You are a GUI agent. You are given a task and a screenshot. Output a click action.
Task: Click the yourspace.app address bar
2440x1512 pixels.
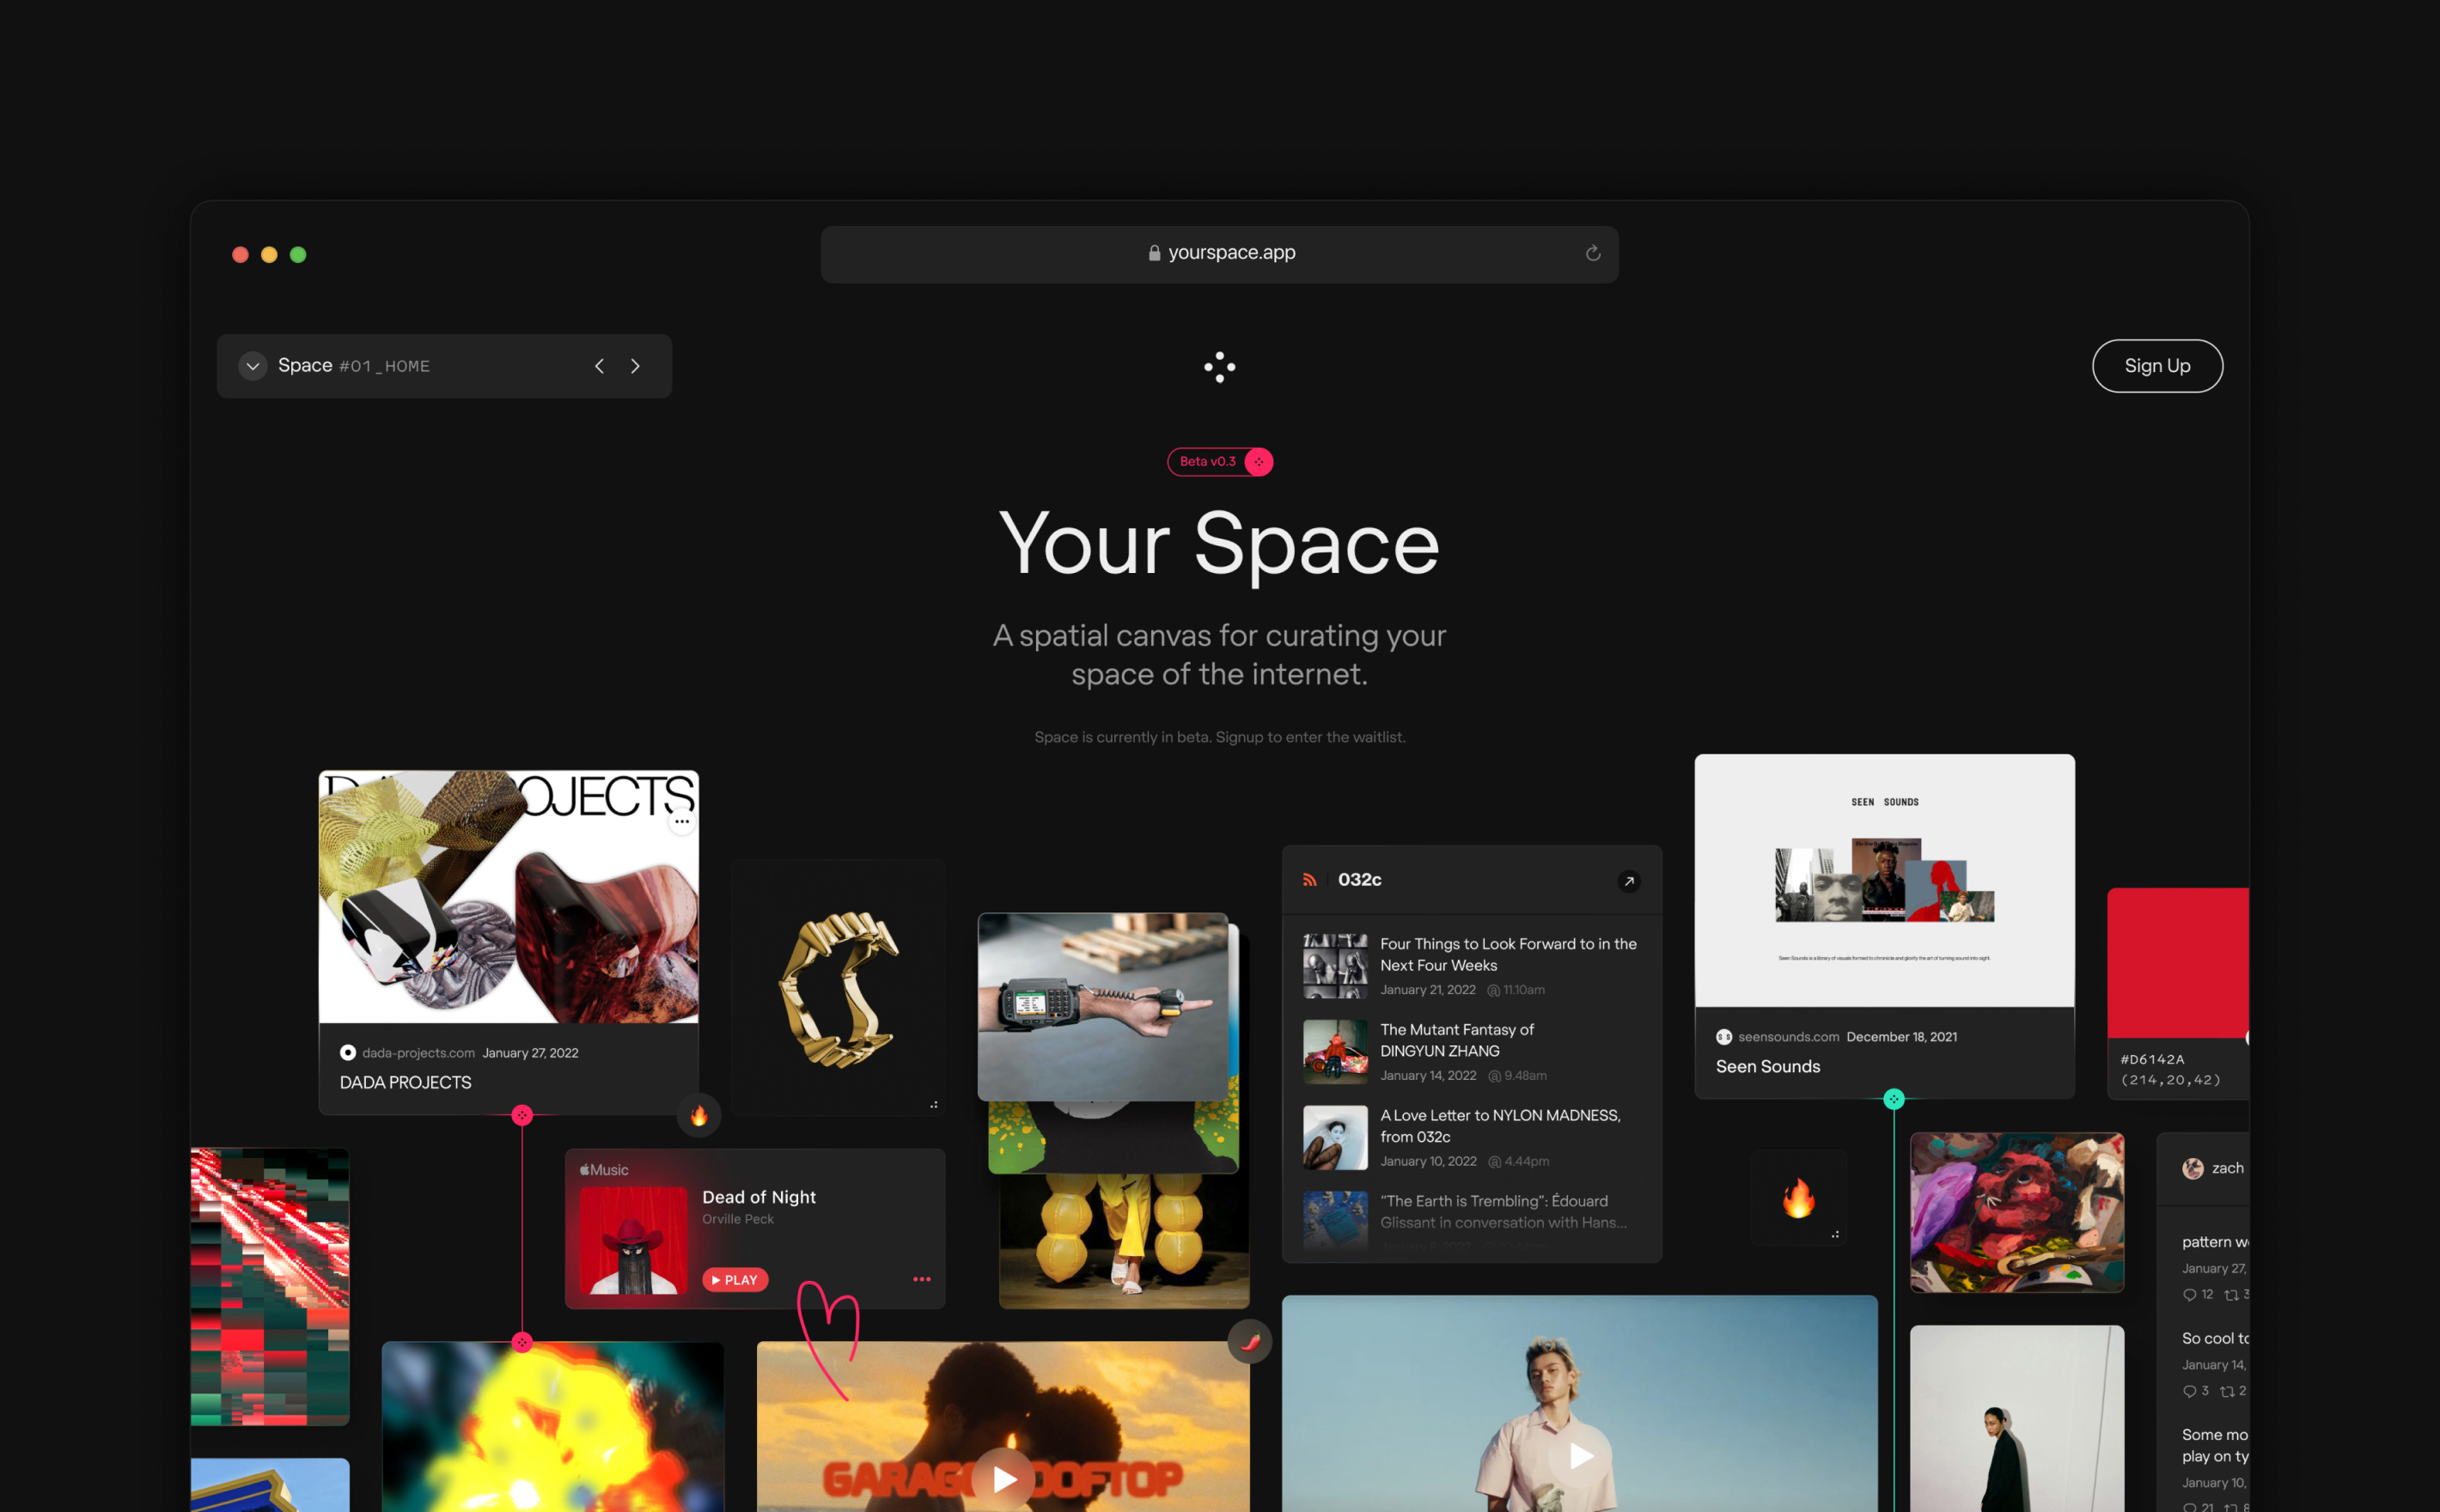[x=1220, y=253]
